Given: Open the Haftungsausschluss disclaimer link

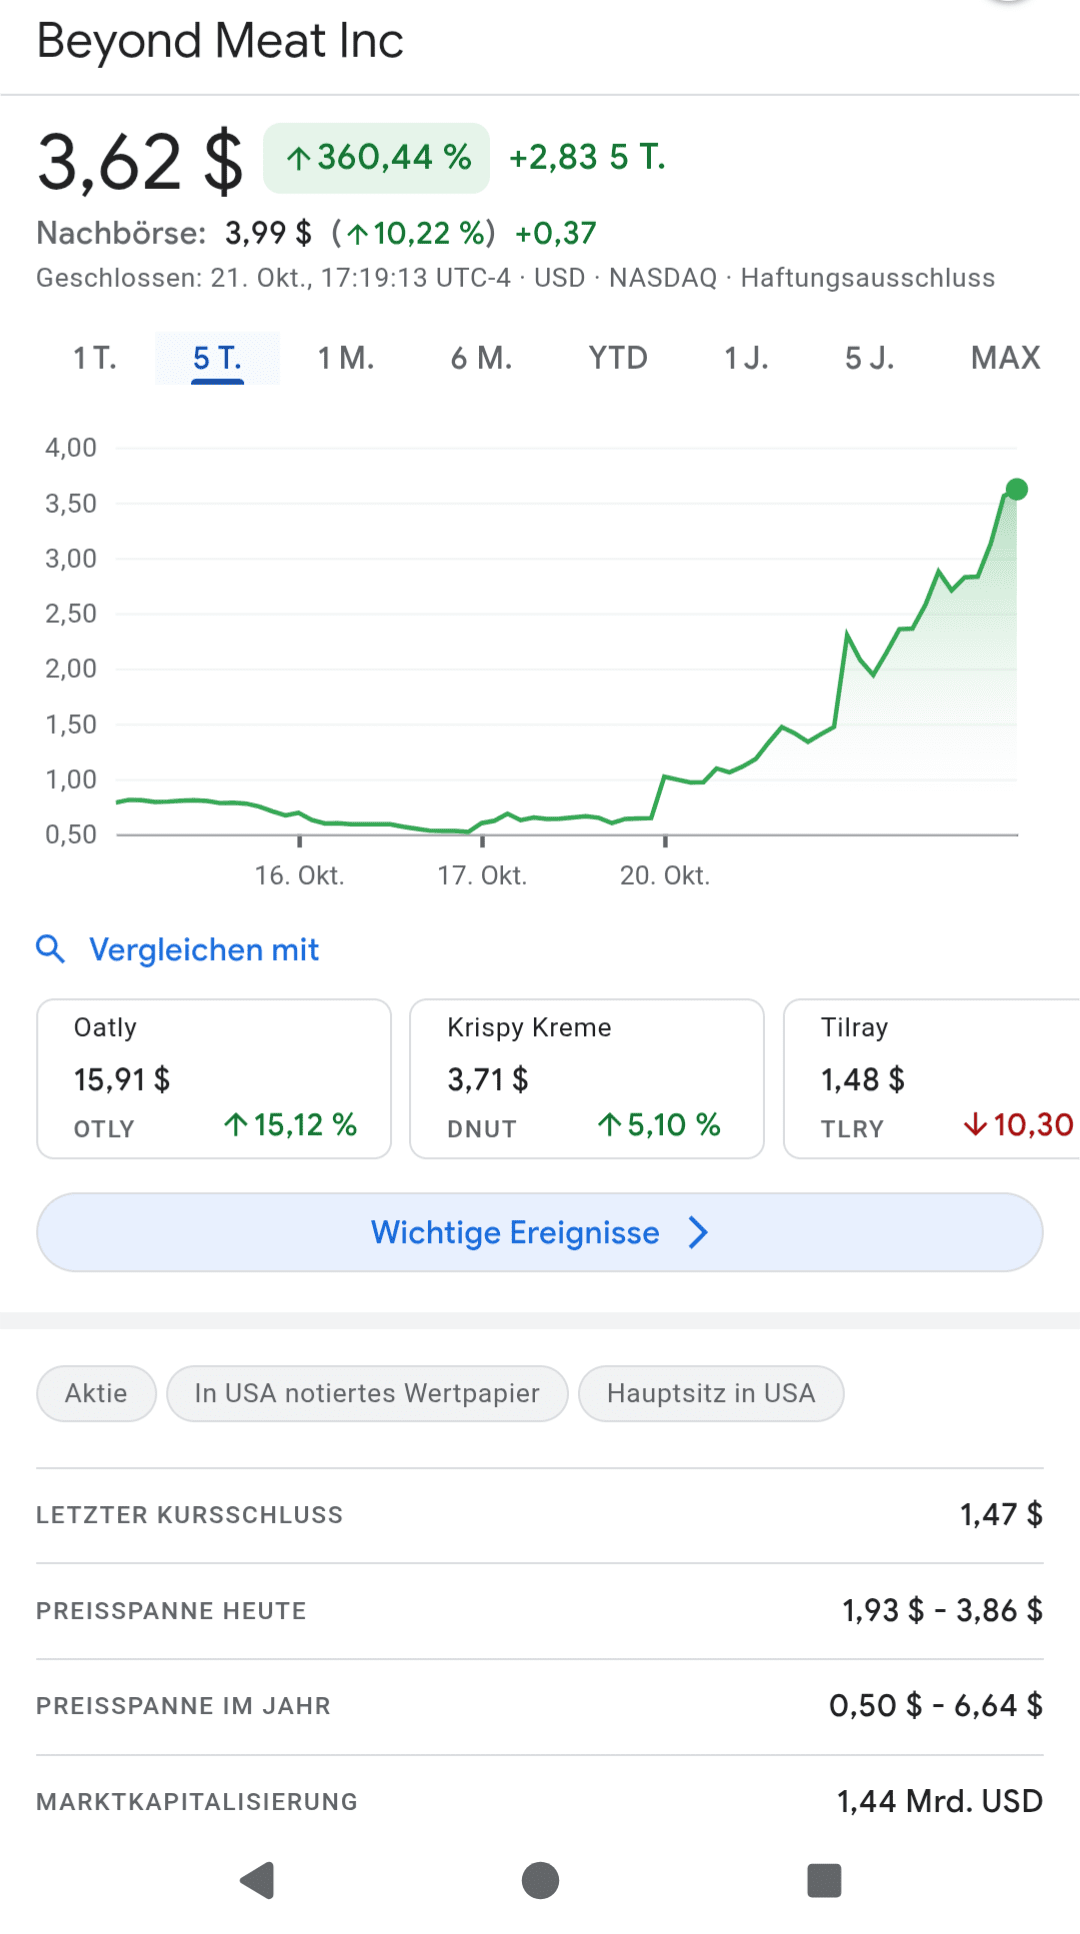Looking at the screenshot, I should [867, 278].
